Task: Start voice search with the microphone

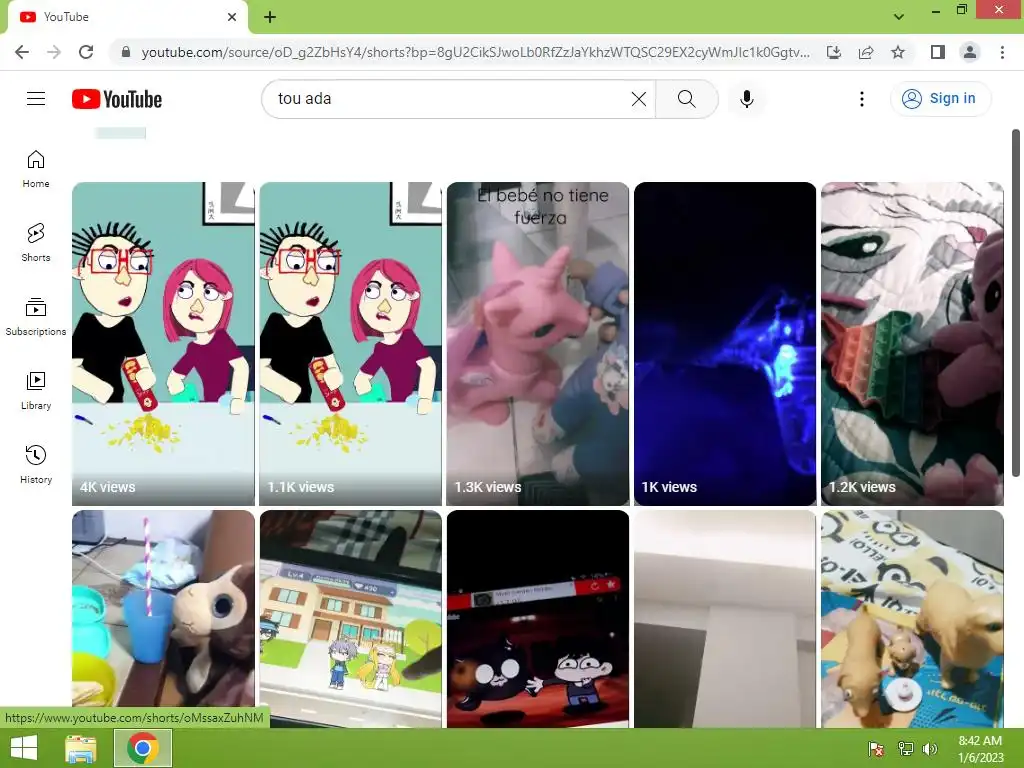Action: pyautogui.click(x=746, y=99)
